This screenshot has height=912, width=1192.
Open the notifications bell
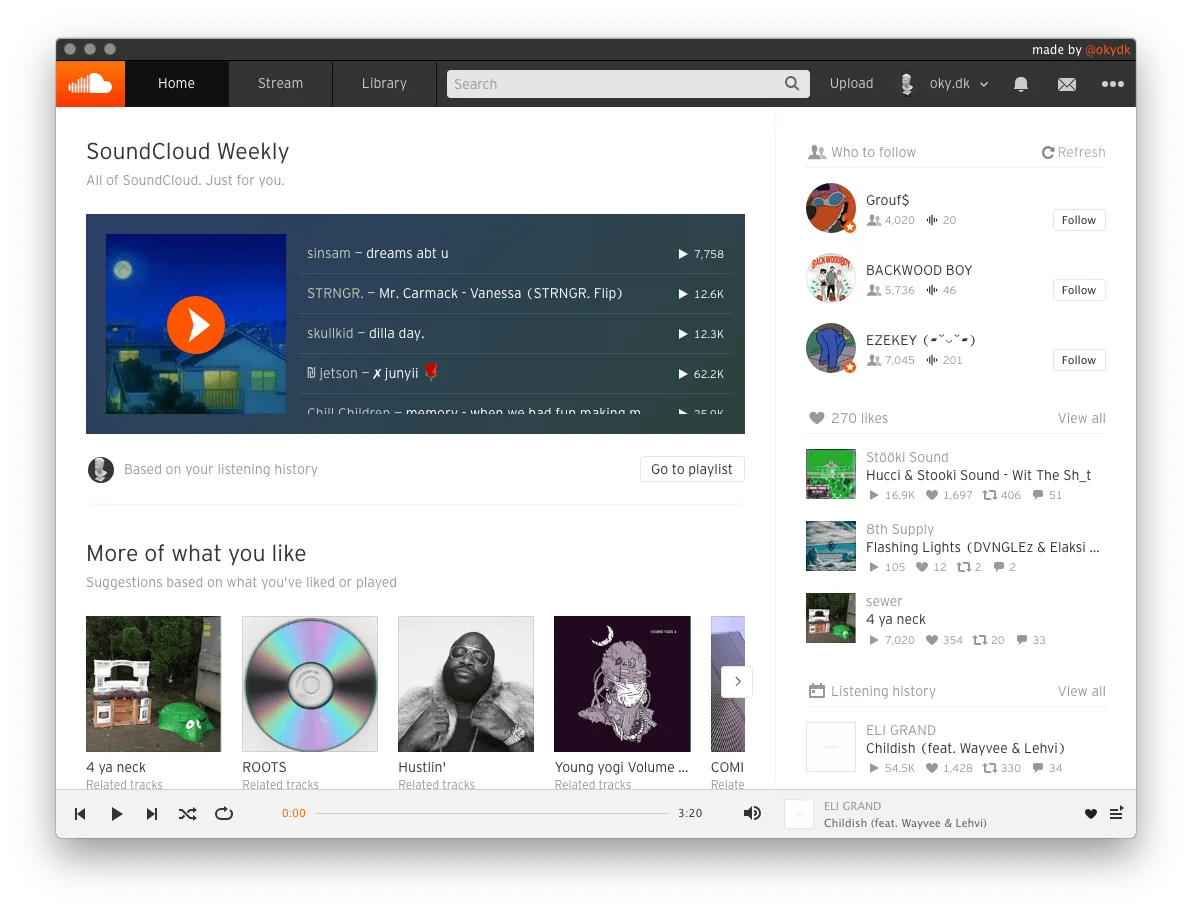1021,84
